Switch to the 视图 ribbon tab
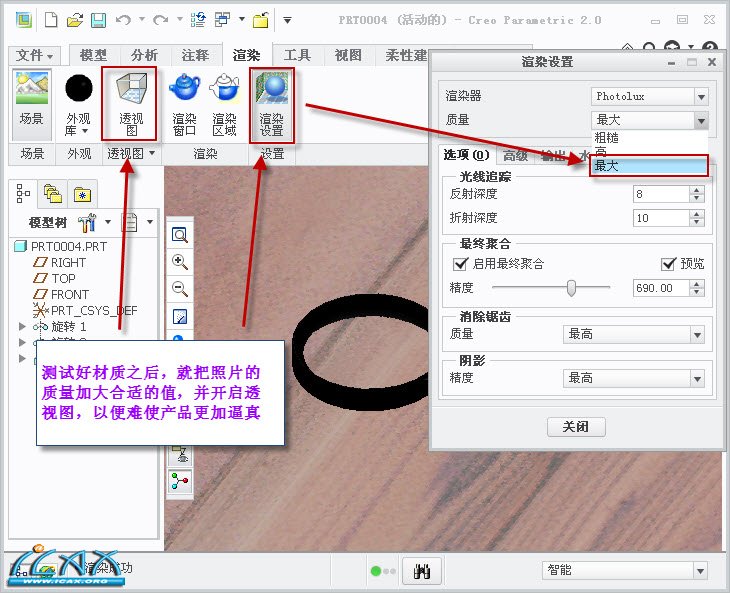Screen dimensions: 730x593 (x=348, y=55)
